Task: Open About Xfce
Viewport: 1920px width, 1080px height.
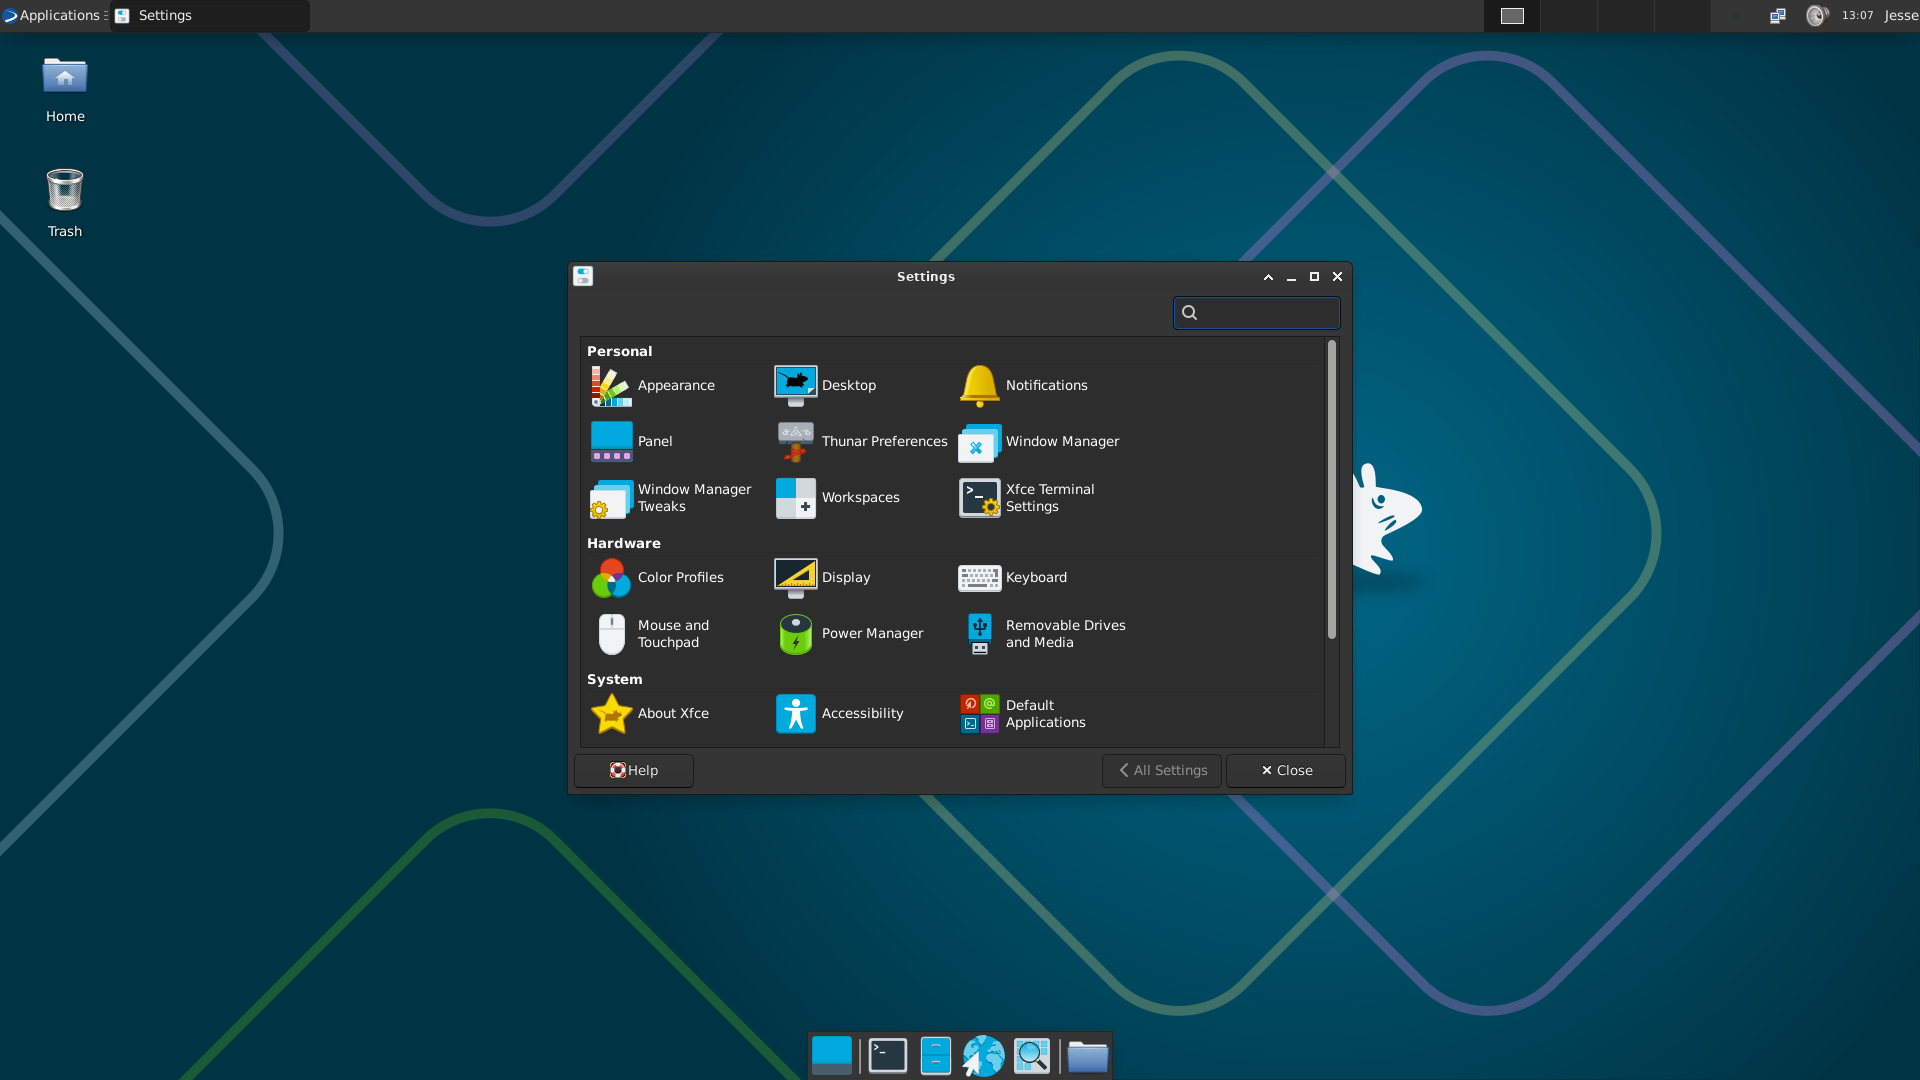Action: (x=650, y=714)
